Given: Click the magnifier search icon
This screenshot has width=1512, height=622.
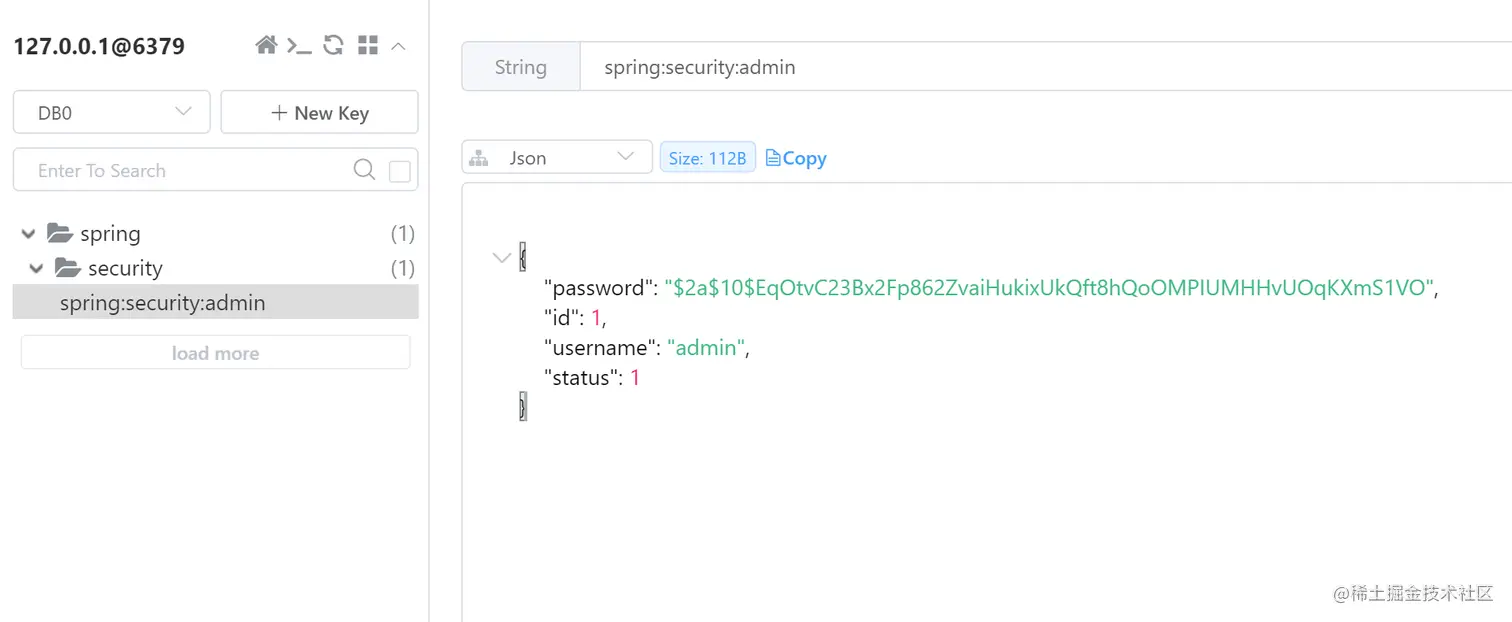Looking at the screenshot, I should [364, 170].
